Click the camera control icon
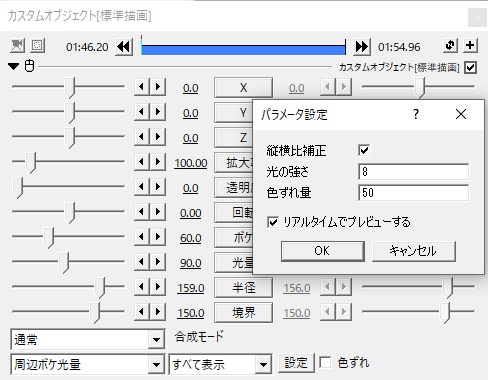The width and height of the screenshot is (488, 380). (x=17, y=45)
